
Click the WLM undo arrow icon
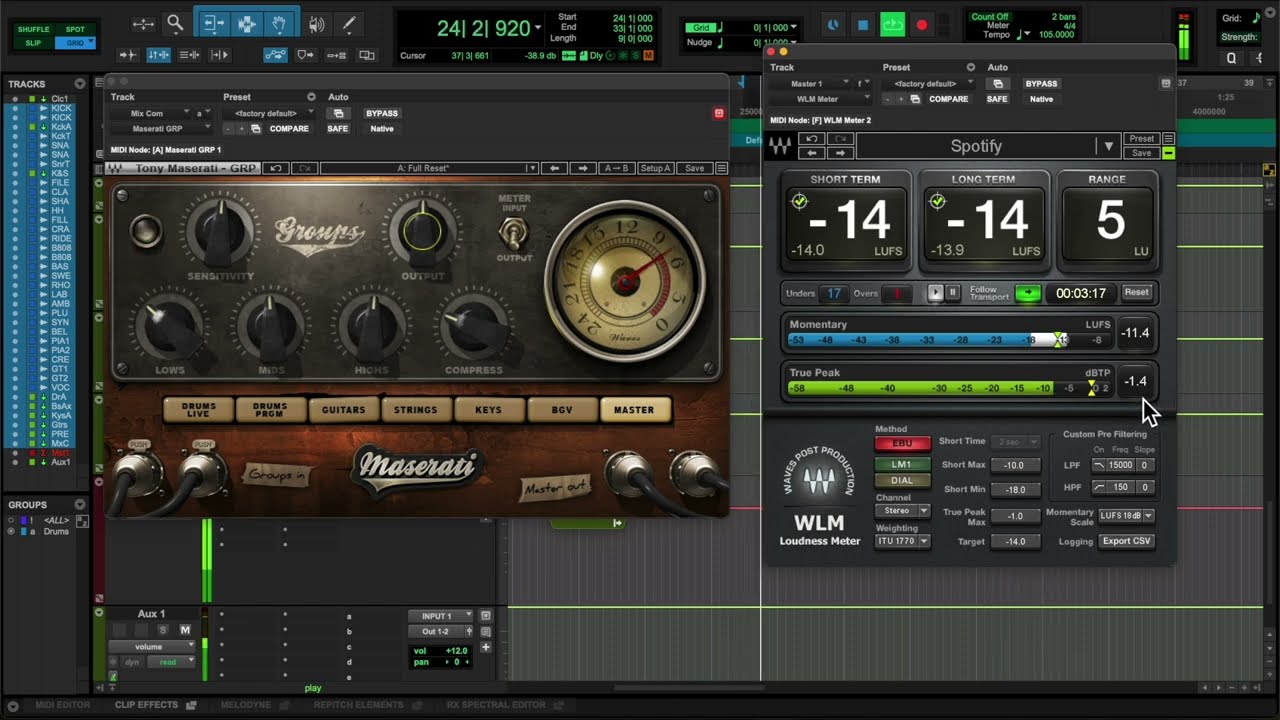point(812,139)
